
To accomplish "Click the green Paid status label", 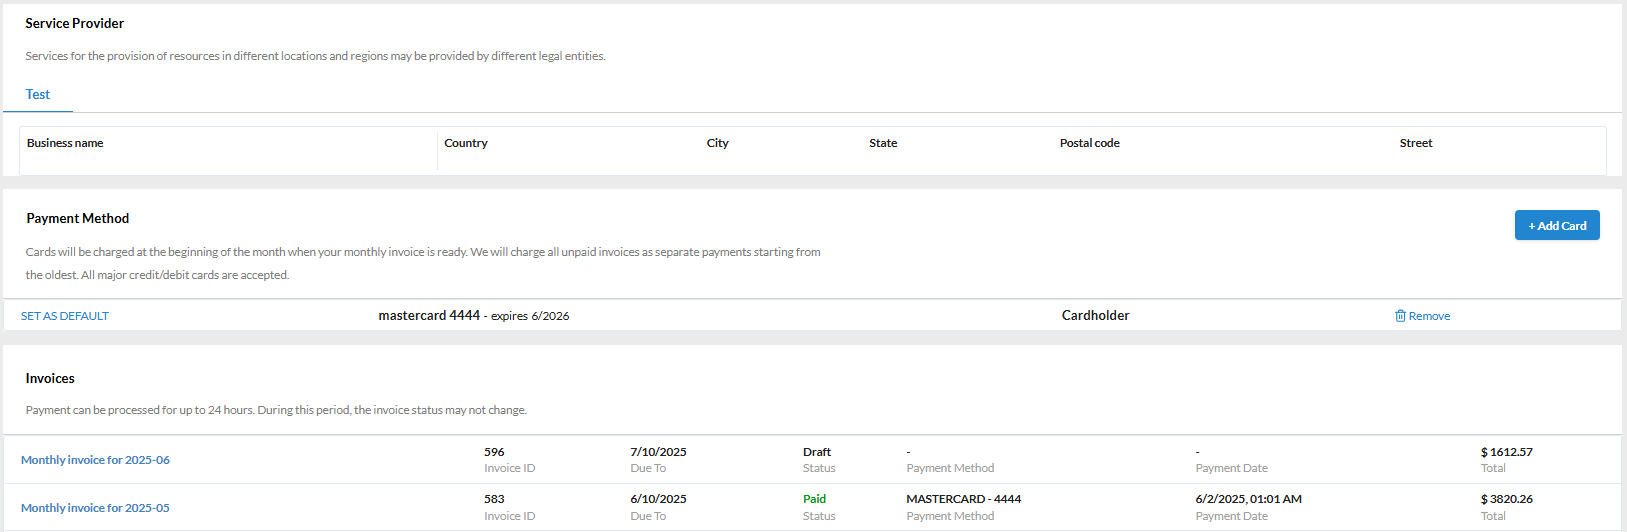I will [814, 499].
